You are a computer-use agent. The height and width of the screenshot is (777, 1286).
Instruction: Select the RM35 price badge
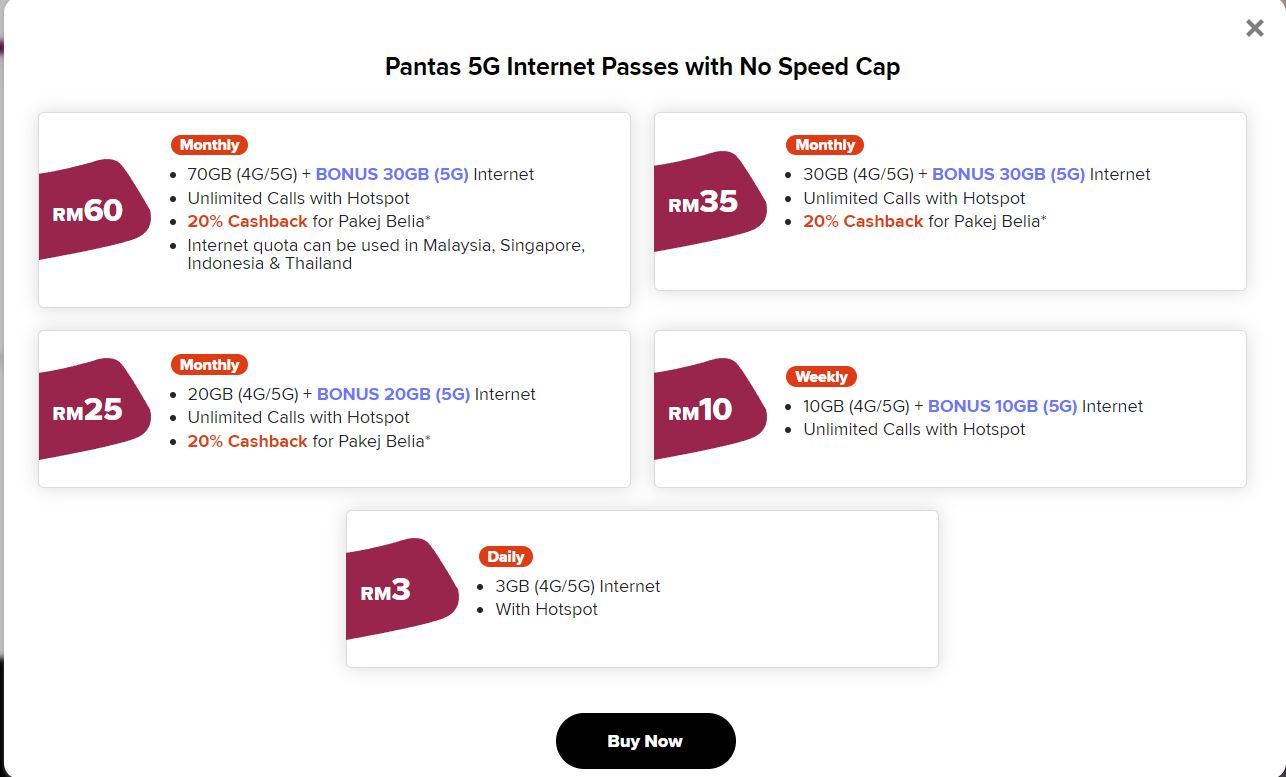tap(703, 203)
